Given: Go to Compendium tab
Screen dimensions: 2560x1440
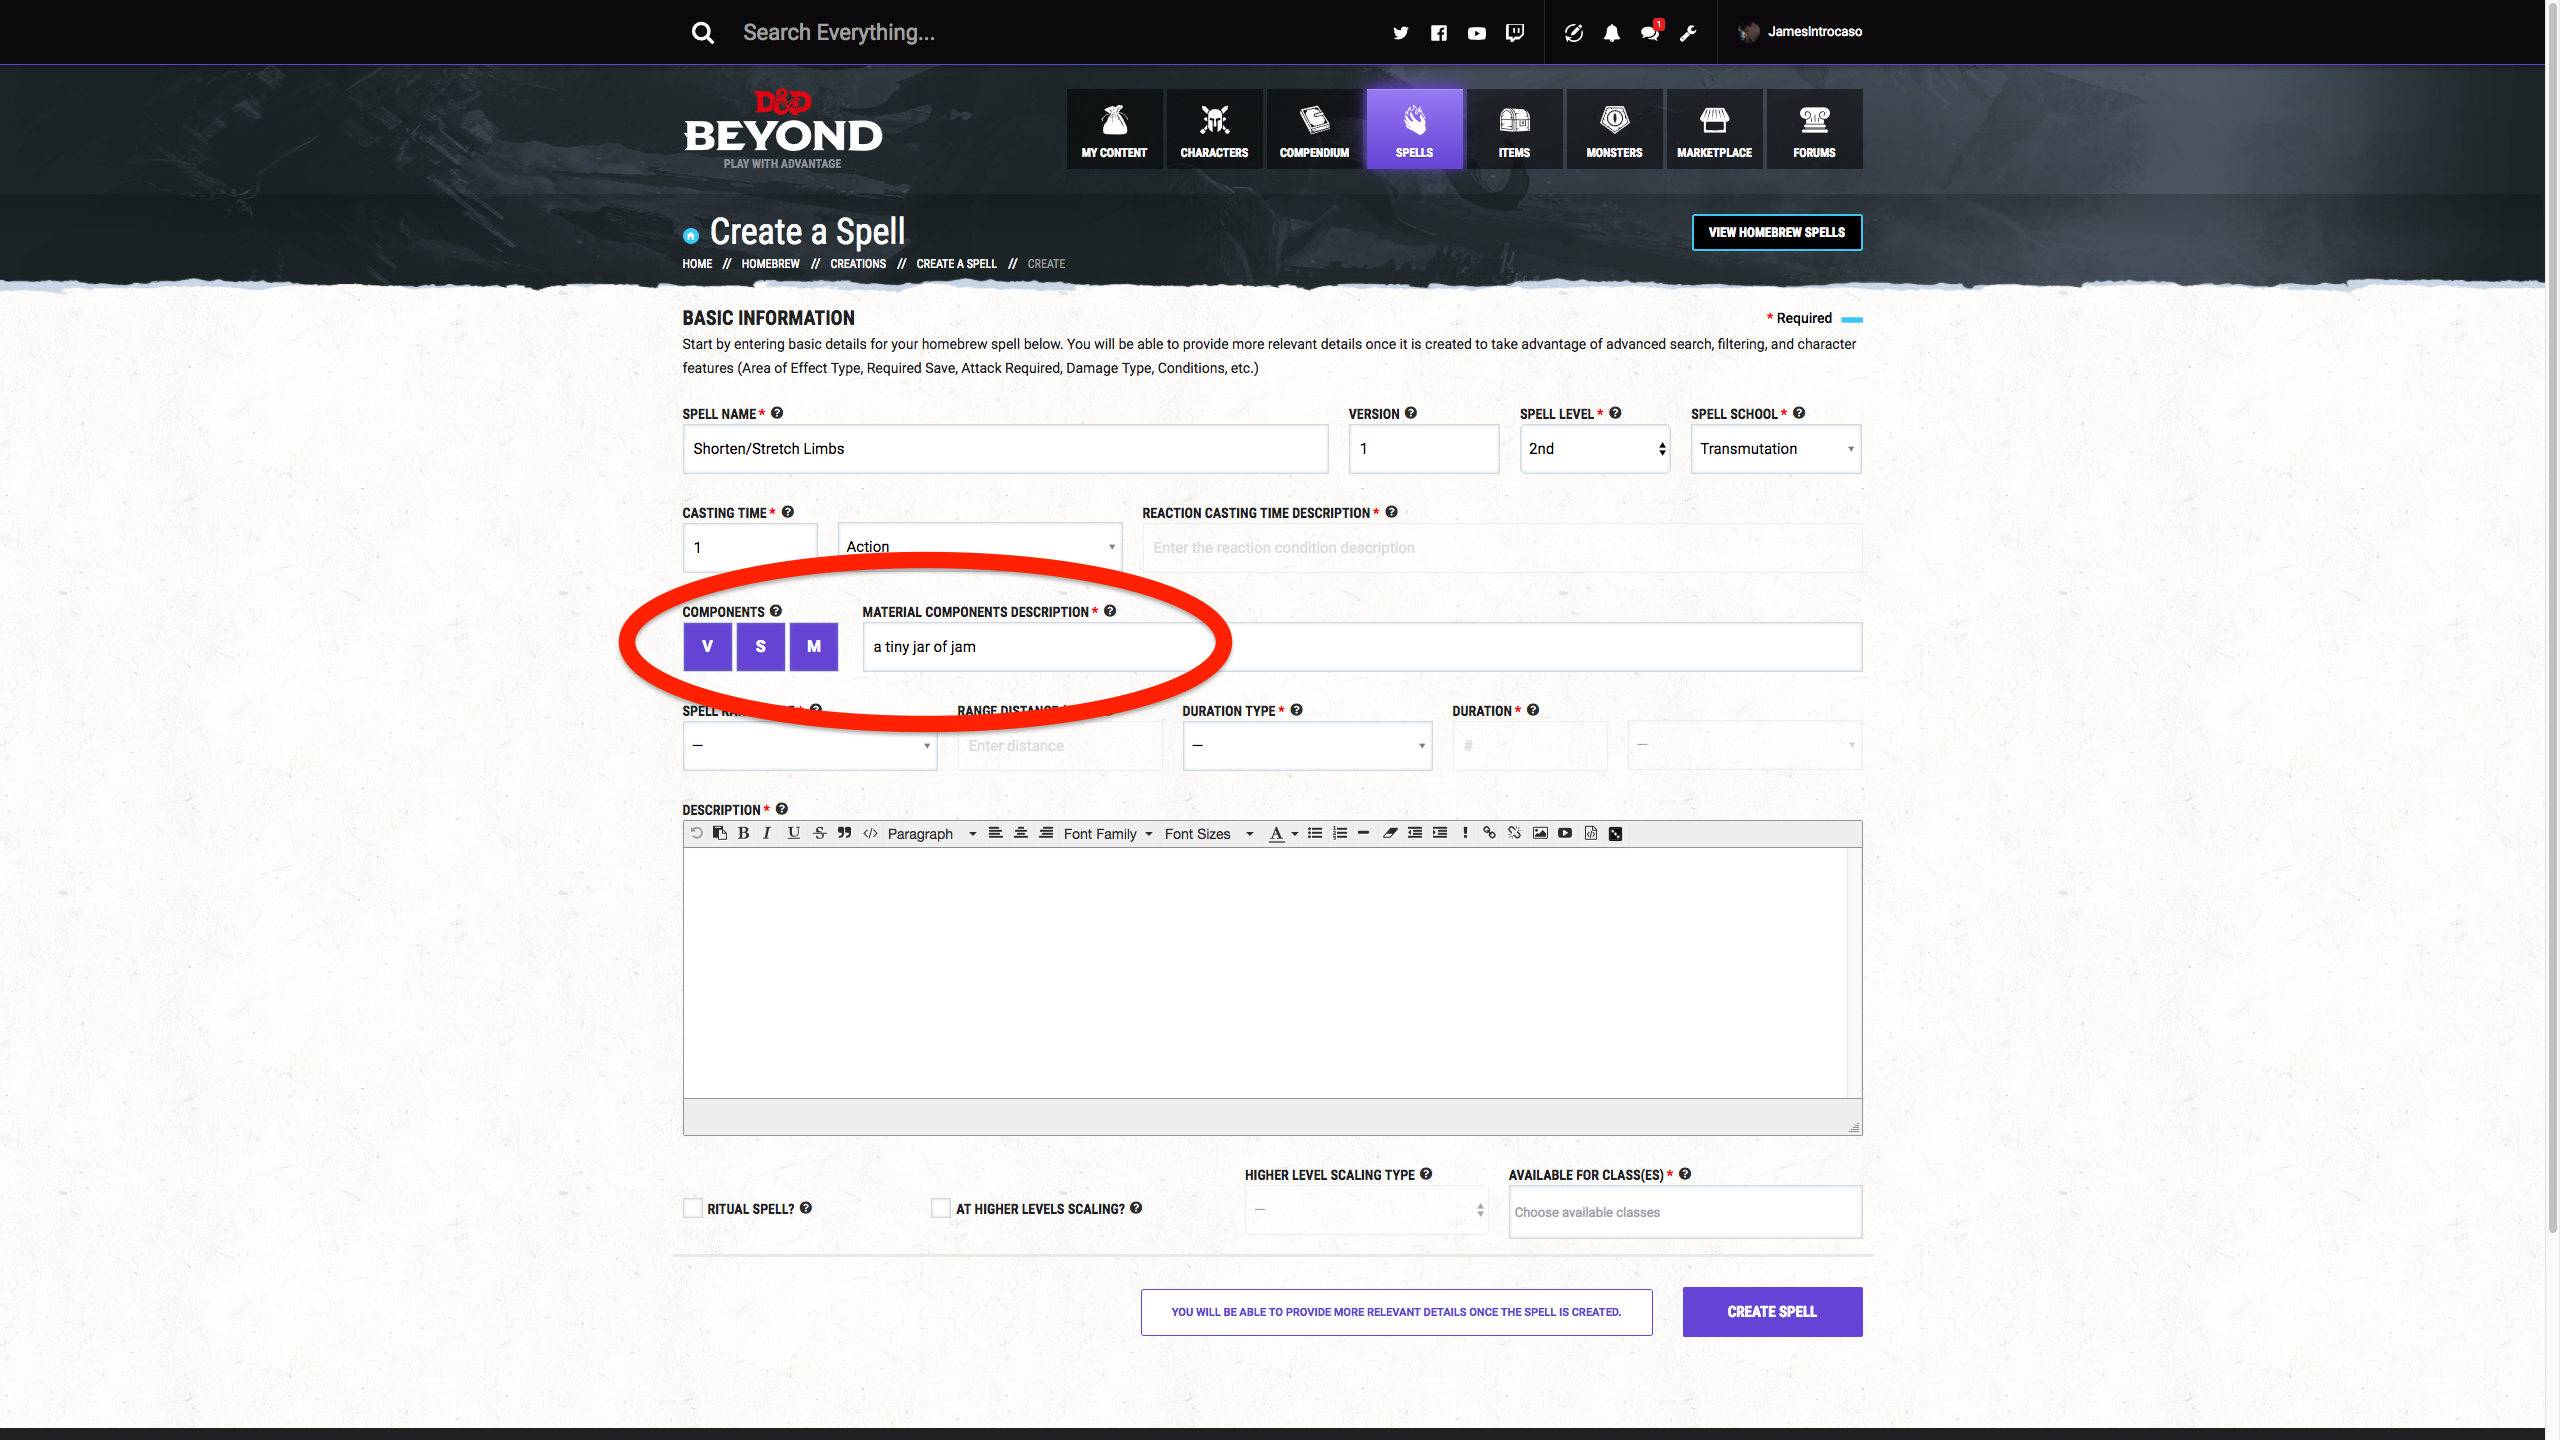Looking at the screenshot, I should coord(1314,129).
